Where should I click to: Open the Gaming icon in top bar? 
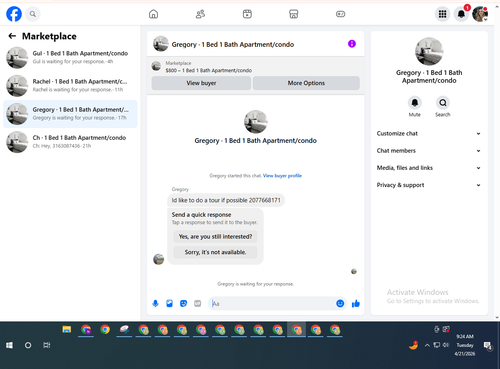click(340, 14)
